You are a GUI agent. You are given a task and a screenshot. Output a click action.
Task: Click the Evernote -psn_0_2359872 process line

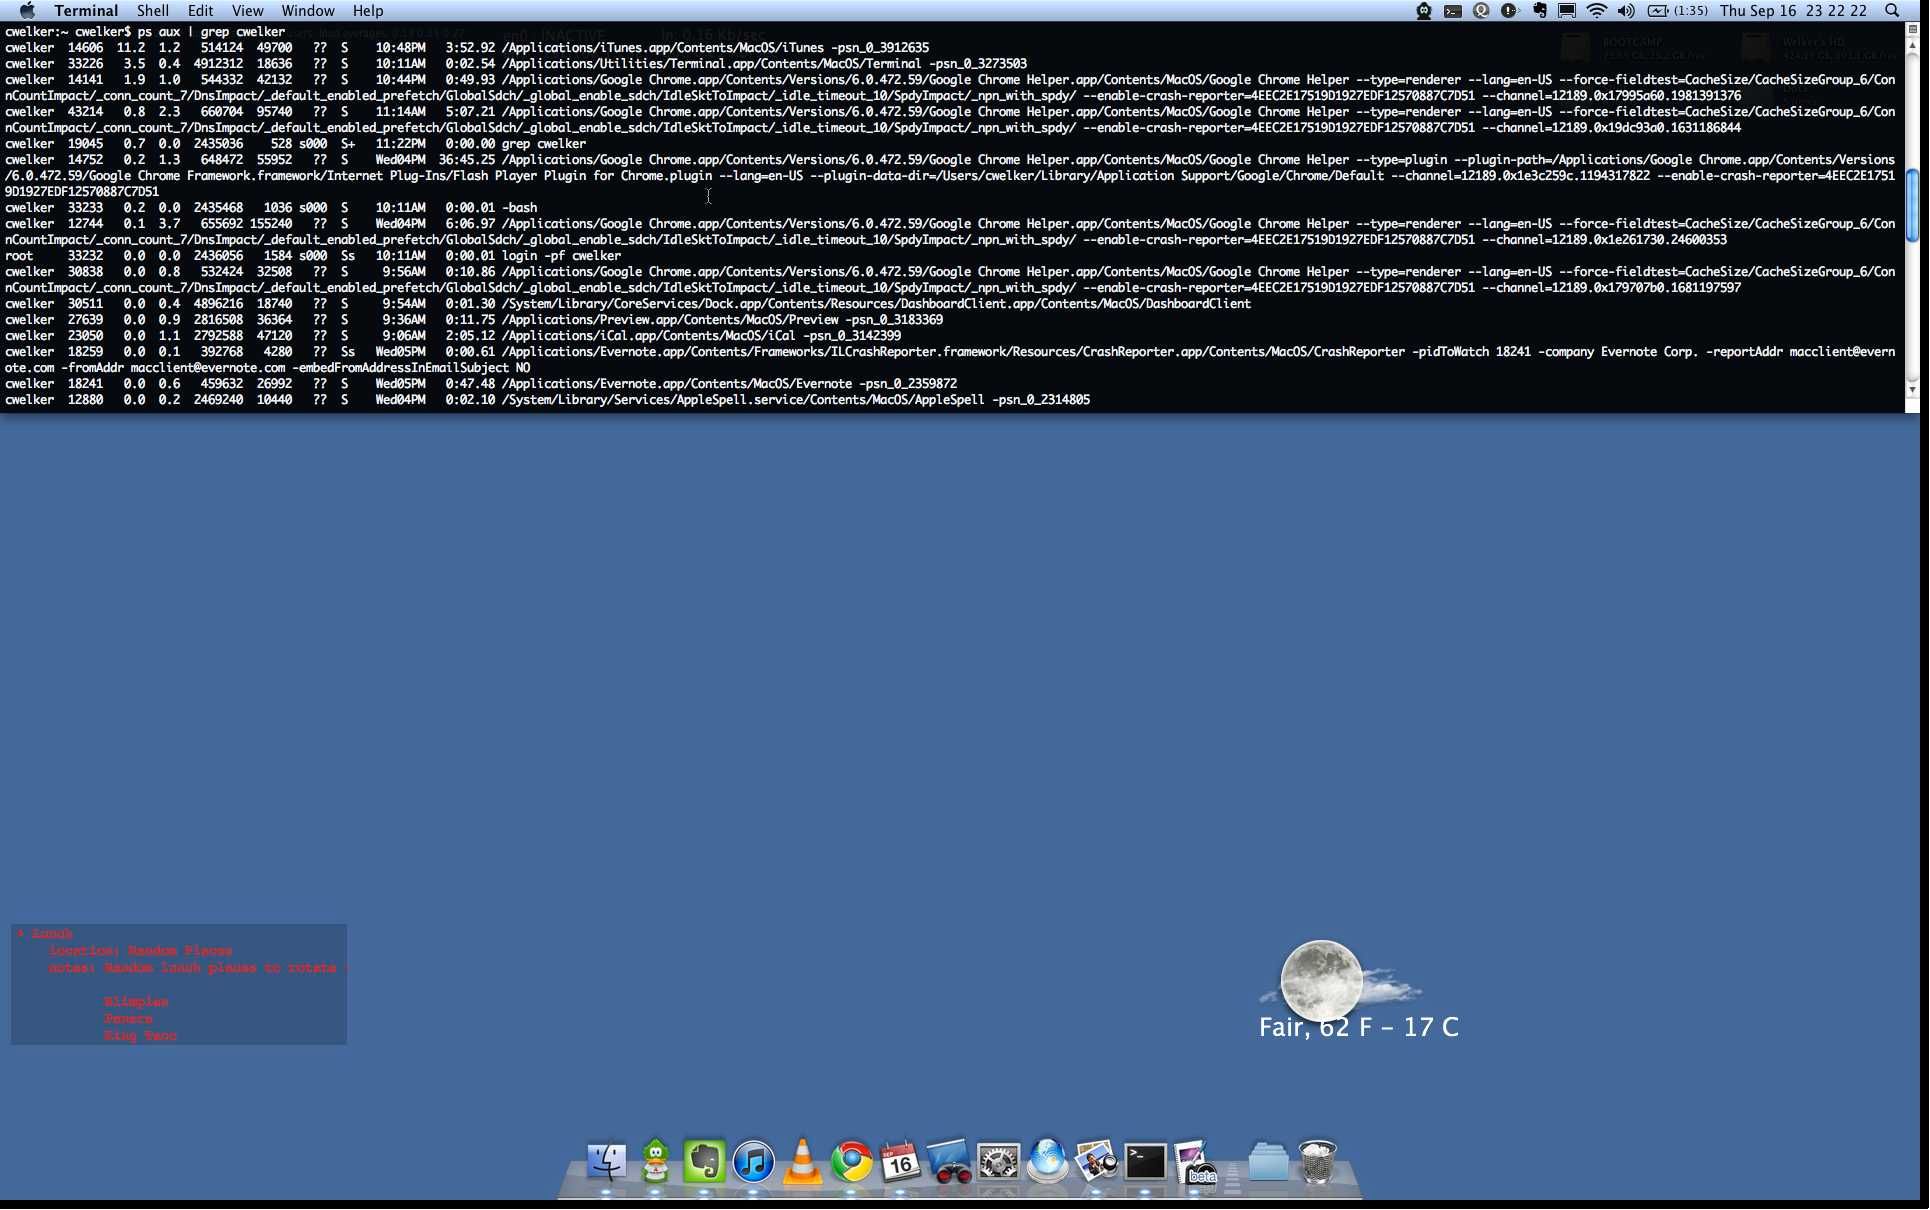[x=481, y=383]
